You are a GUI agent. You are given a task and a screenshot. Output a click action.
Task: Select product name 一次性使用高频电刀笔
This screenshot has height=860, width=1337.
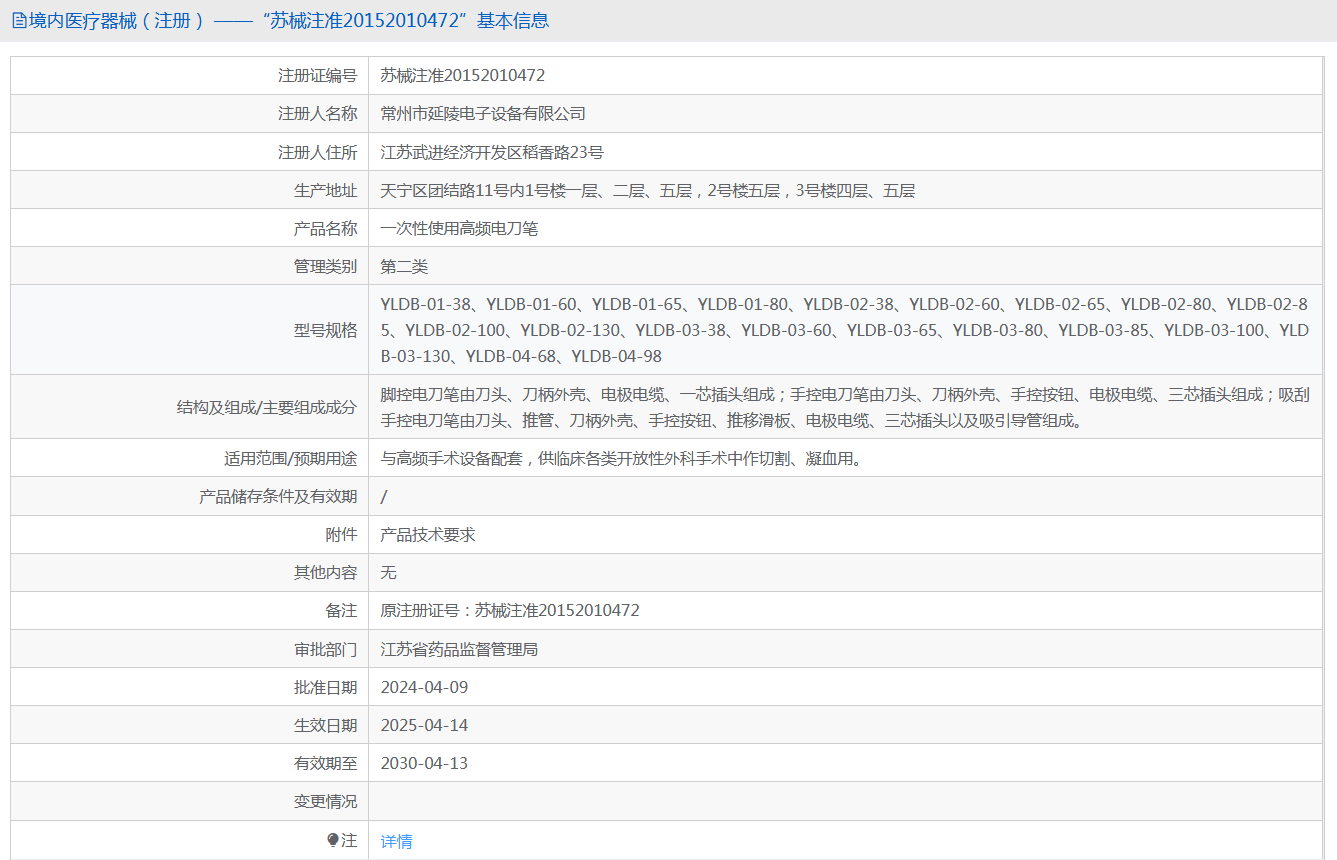pyautogui.click(x=459, y=228)
